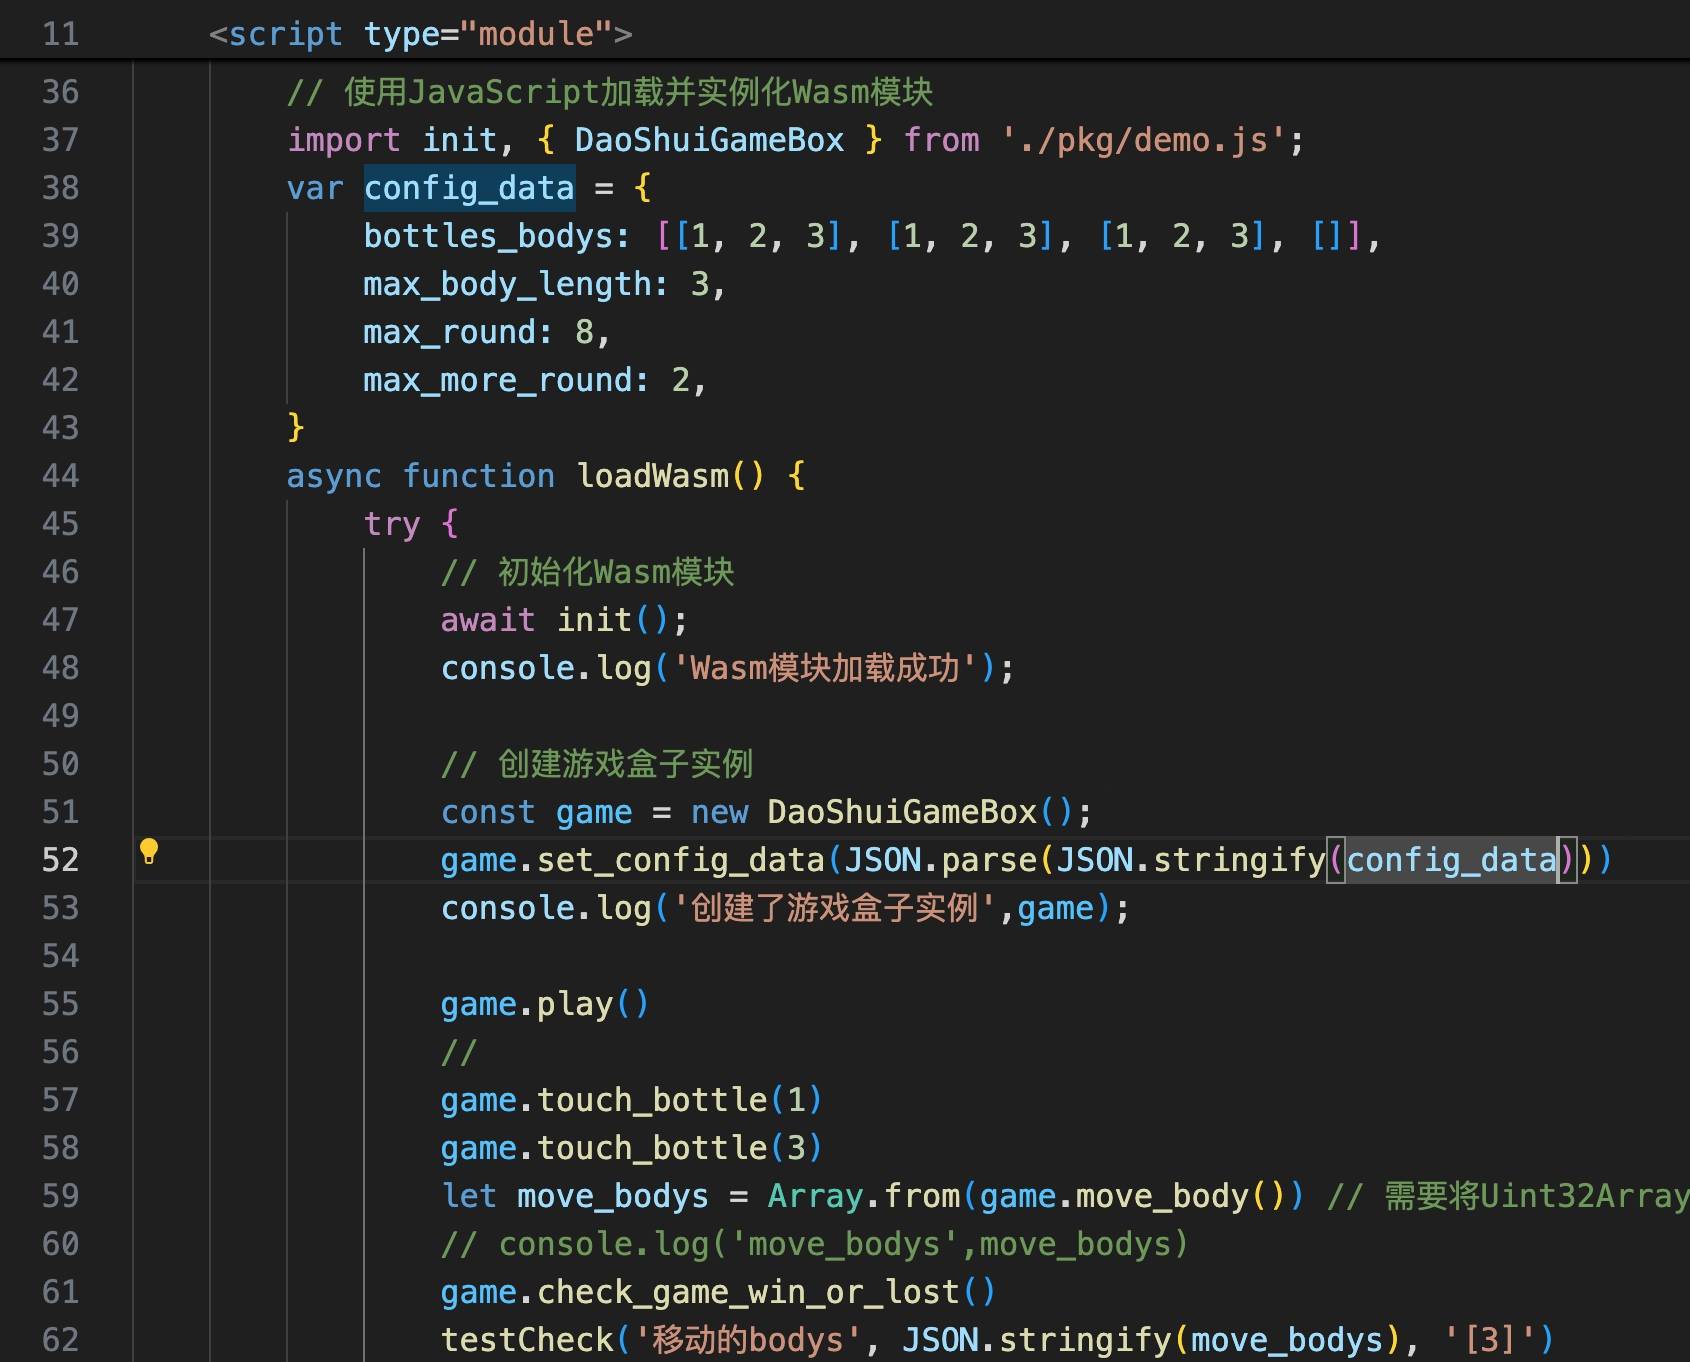
Task: Click DaoShuiGameBox in the import statement
Action: pos(708,140)
